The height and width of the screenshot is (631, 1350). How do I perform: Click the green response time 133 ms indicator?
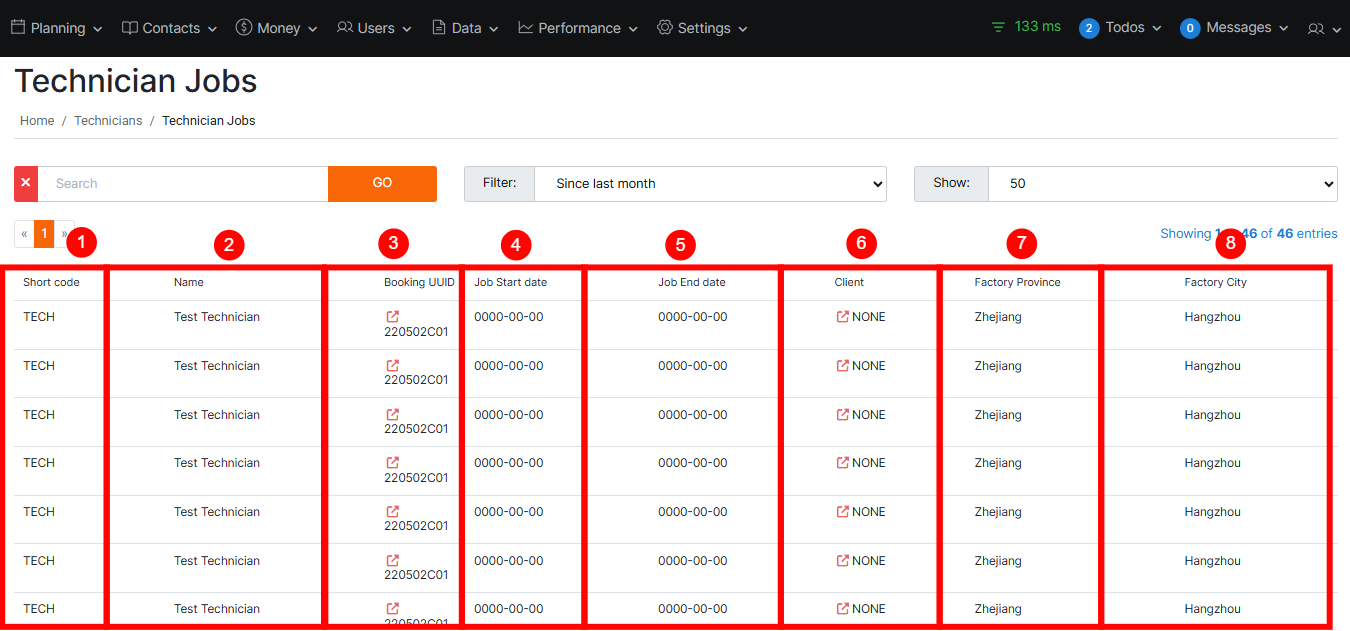1026,27
